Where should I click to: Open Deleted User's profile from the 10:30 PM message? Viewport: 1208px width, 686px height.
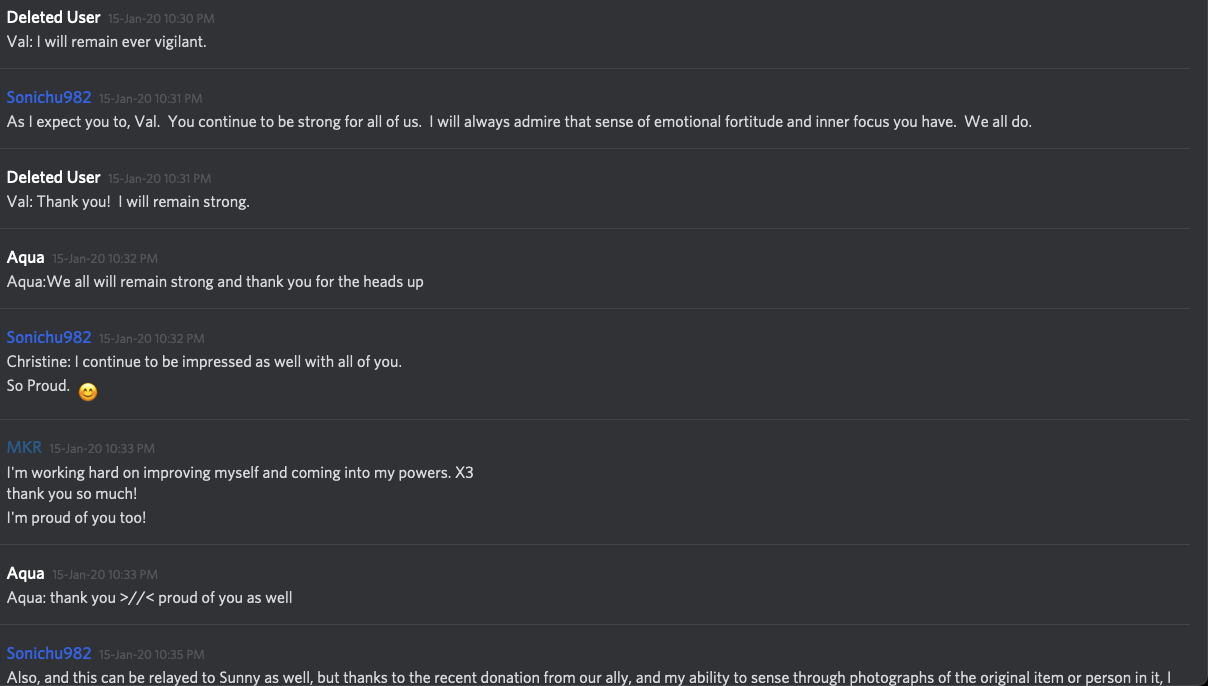click(53, 17)
